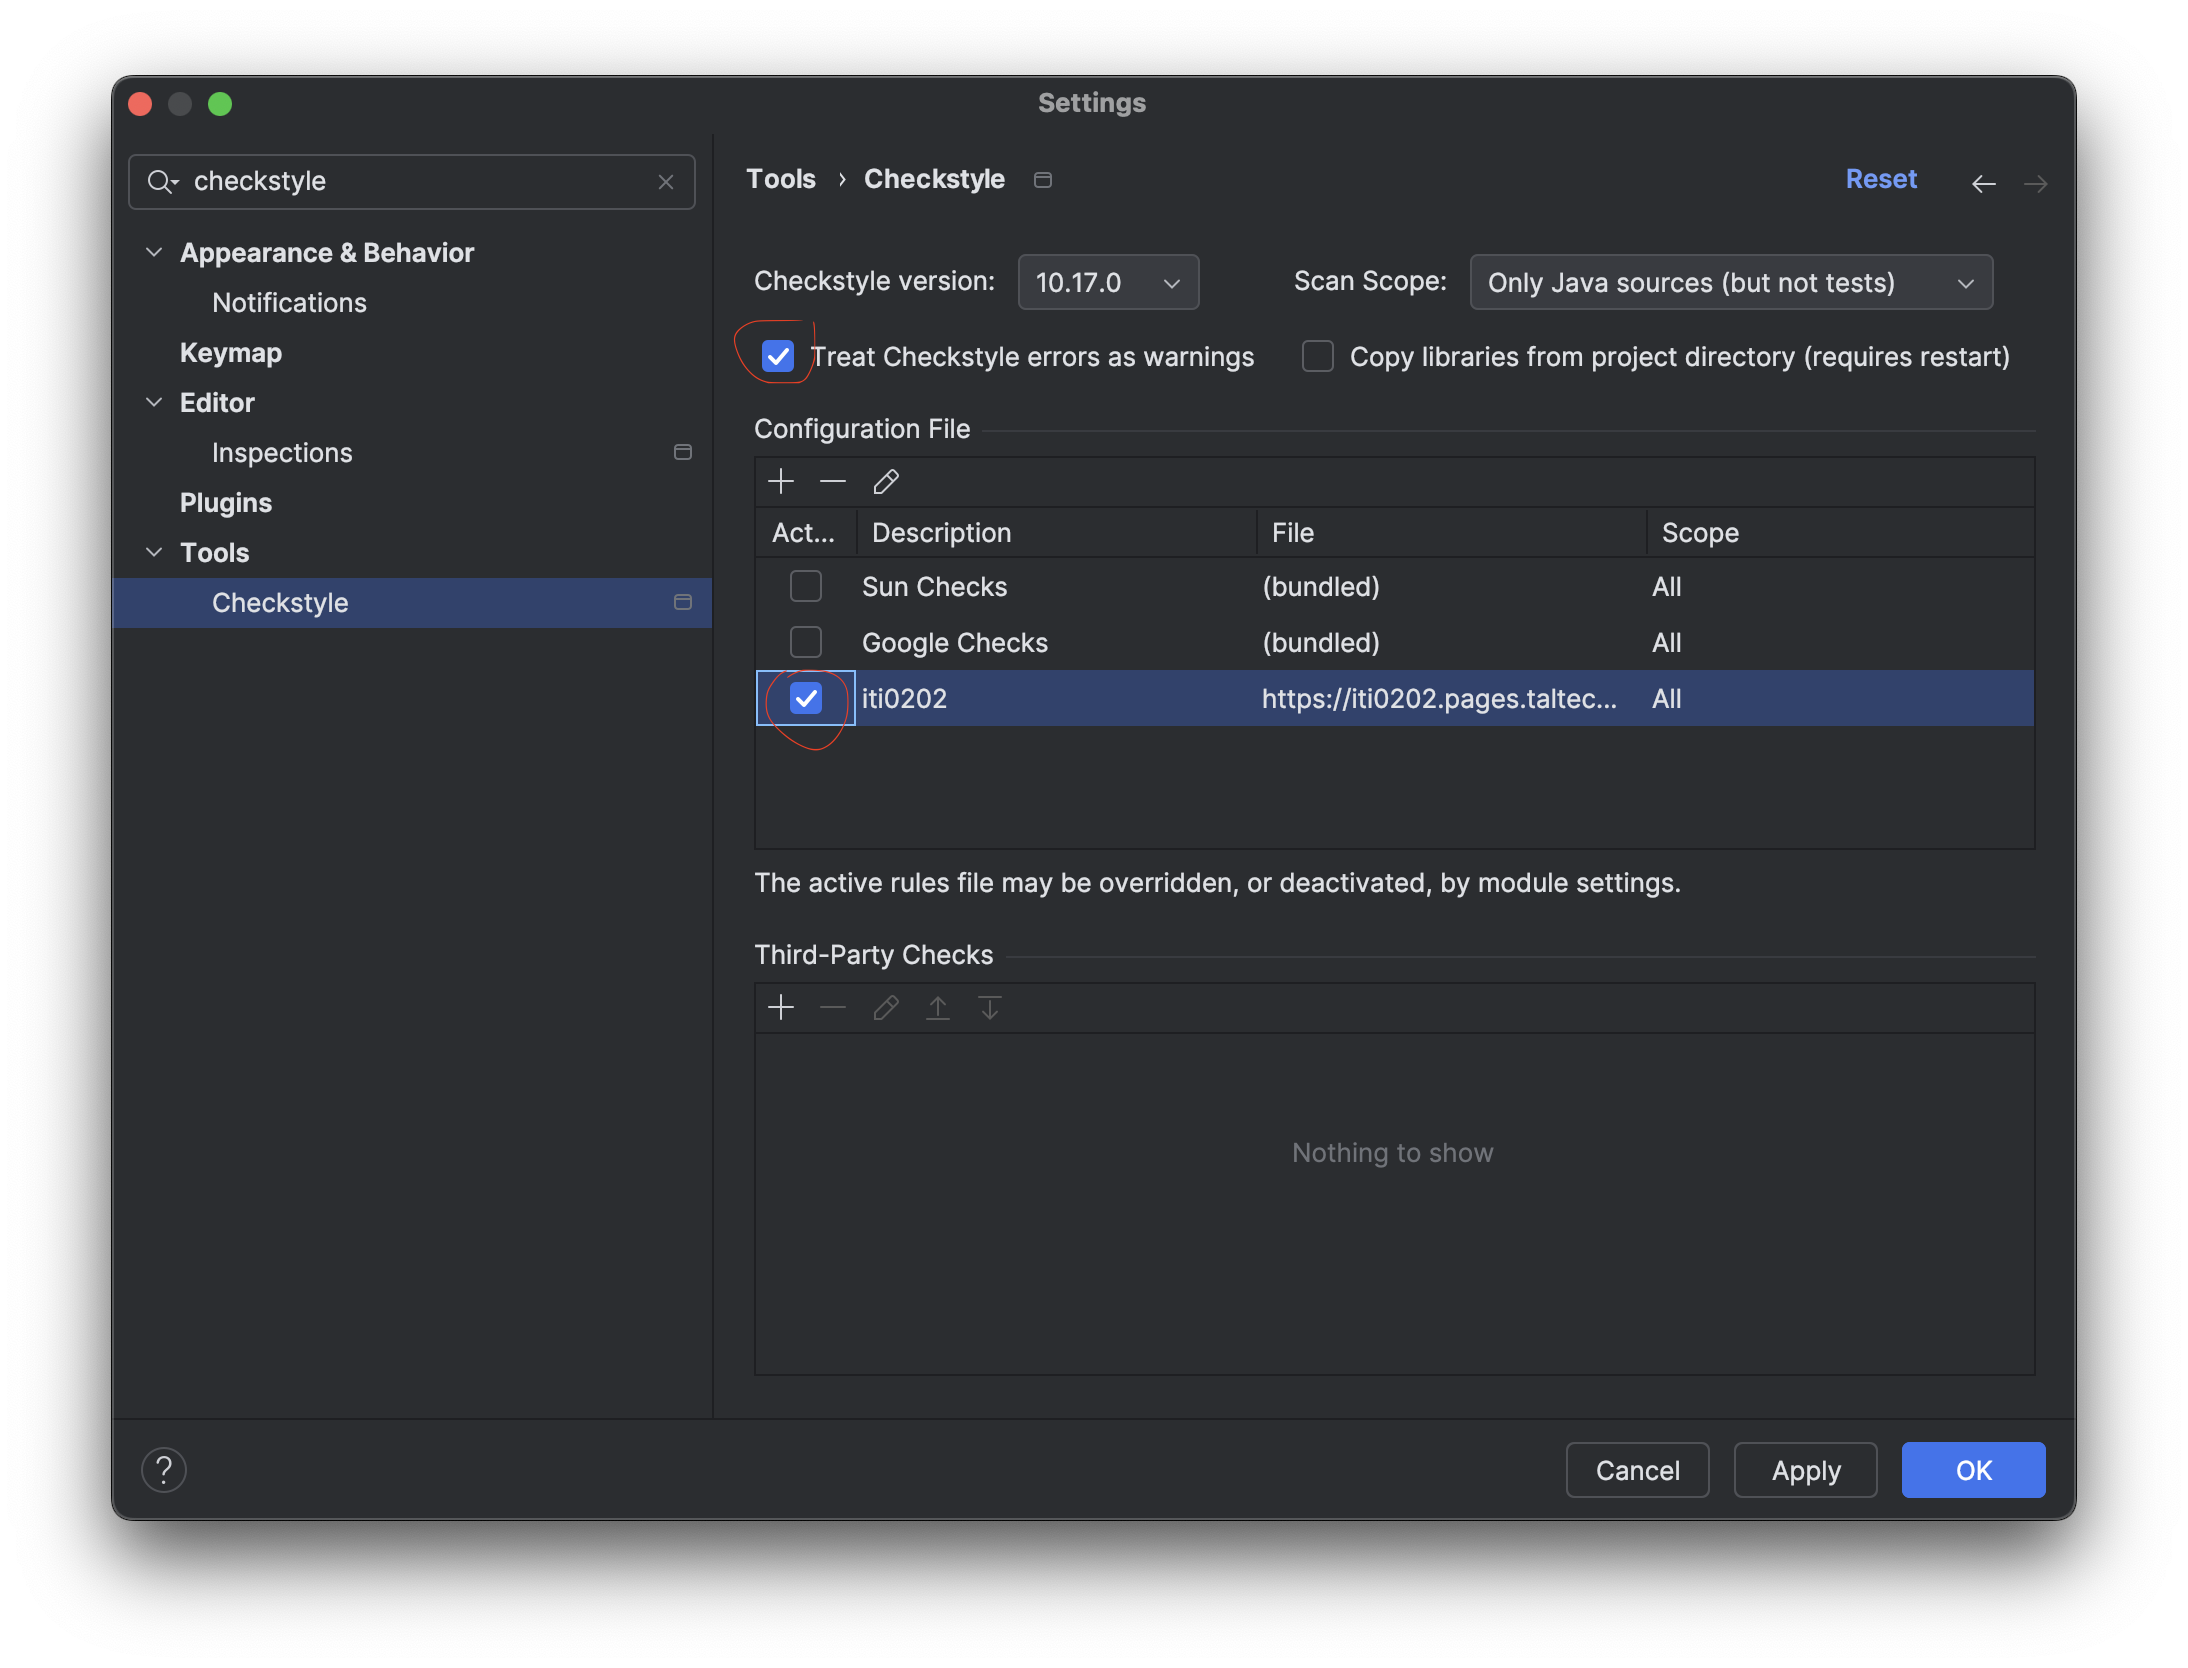This screenshot has height=1668, width=2188.
Task: Add a new configuration file
Action: click(781, 482)
